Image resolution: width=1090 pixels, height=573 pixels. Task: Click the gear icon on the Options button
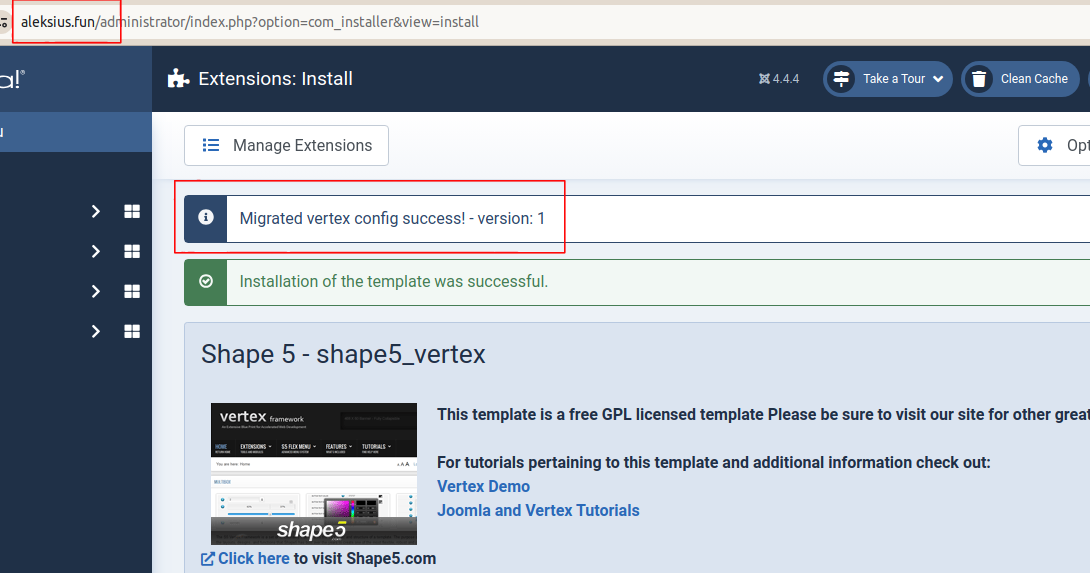(1045, 145)
